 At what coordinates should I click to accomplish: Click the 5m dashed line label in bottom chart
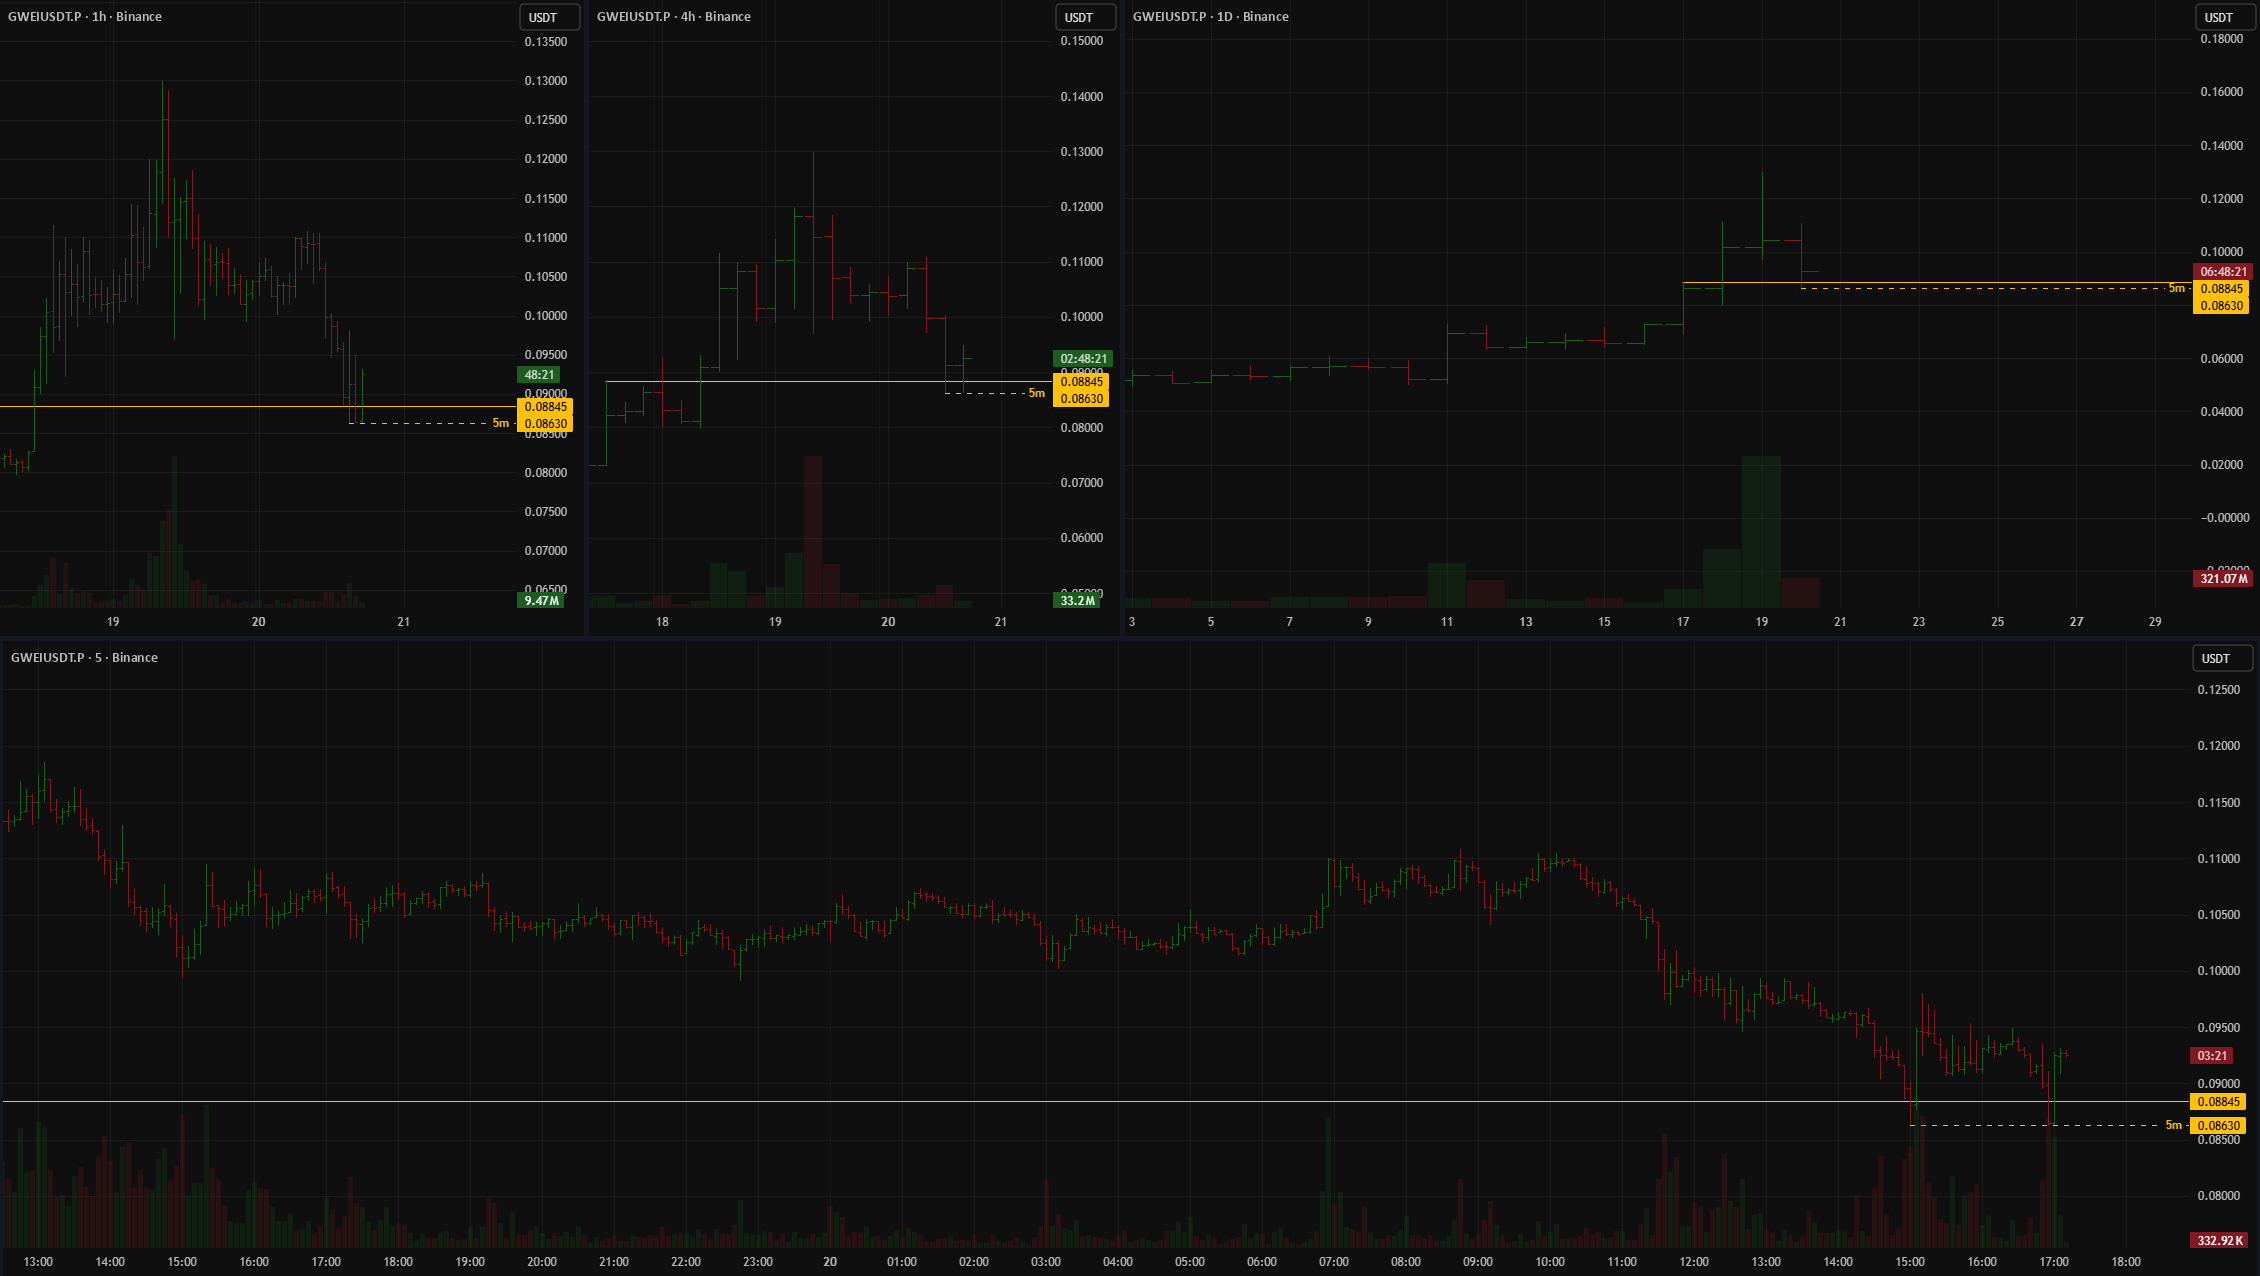2173,1125
